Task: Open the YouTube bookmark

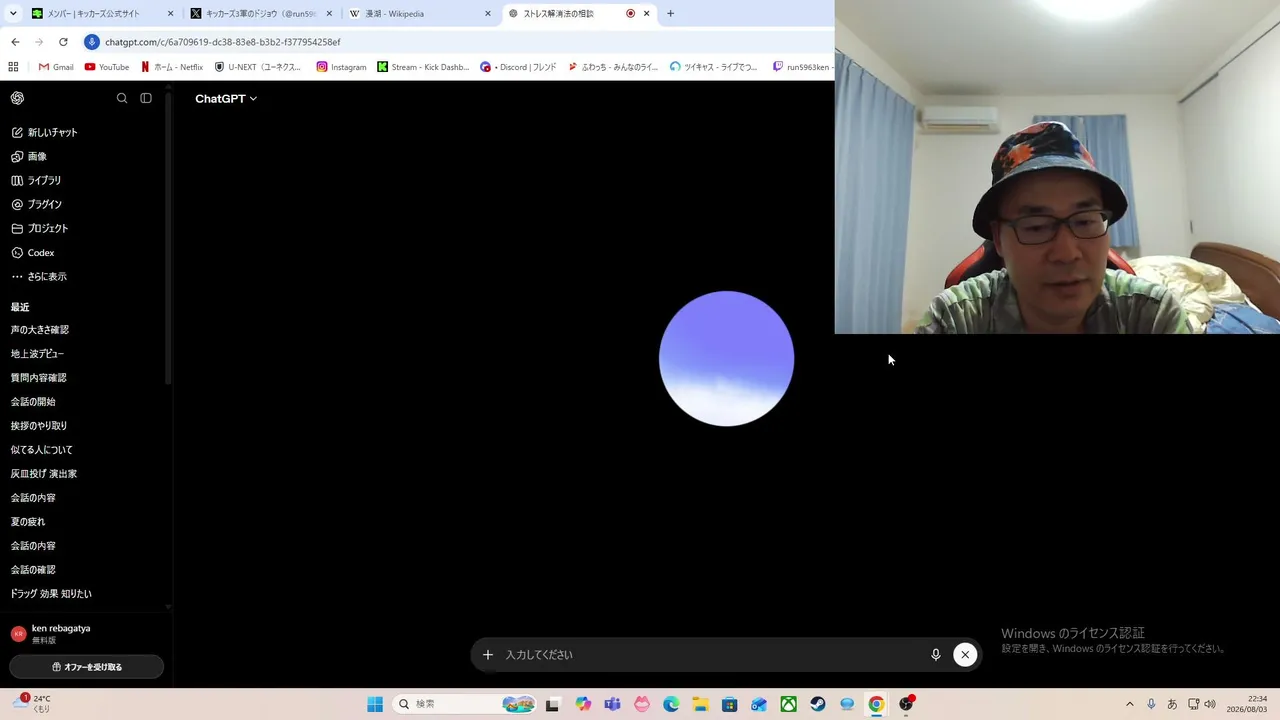Action: pos(107,67)
